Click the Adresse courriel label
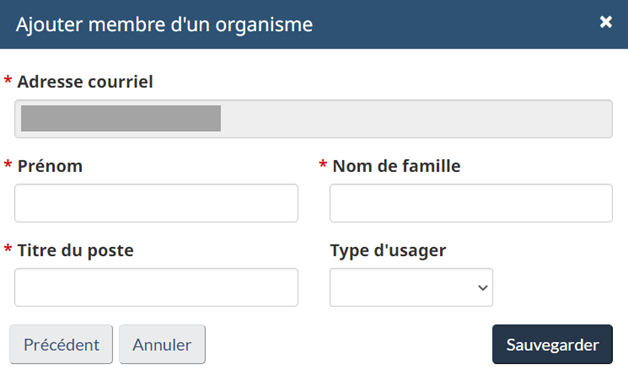Screen dimensions: 628x391 pyautogui.click(x=85, y=82)
